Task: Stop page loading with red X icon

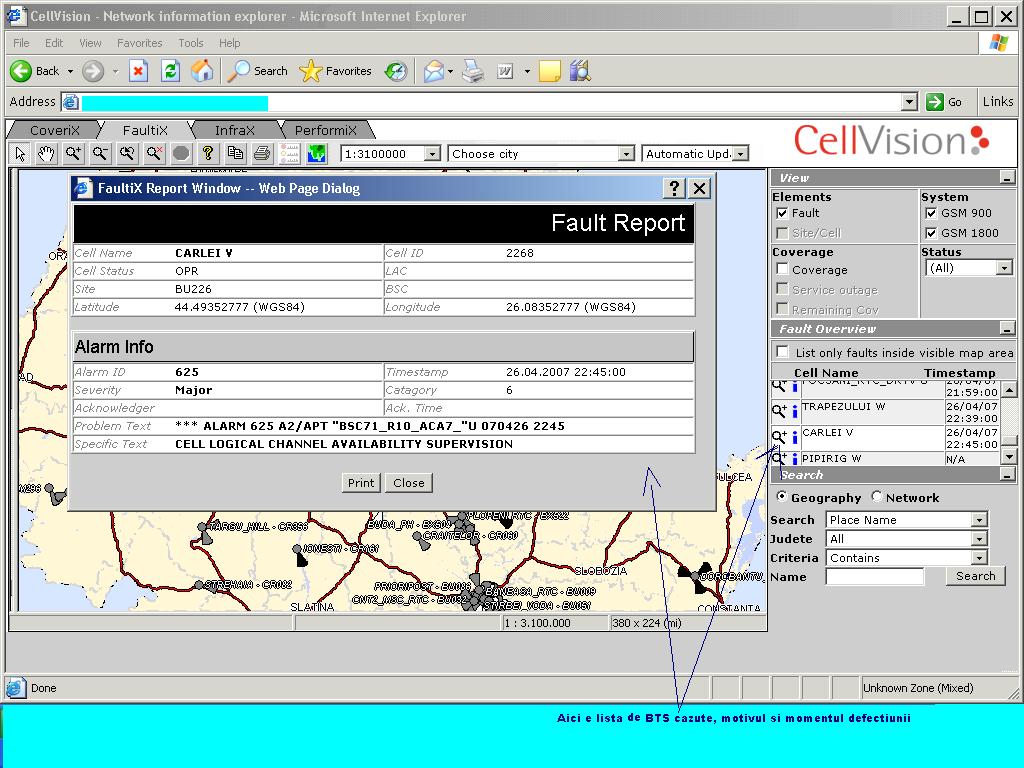Action: click(x=138, y=71)
